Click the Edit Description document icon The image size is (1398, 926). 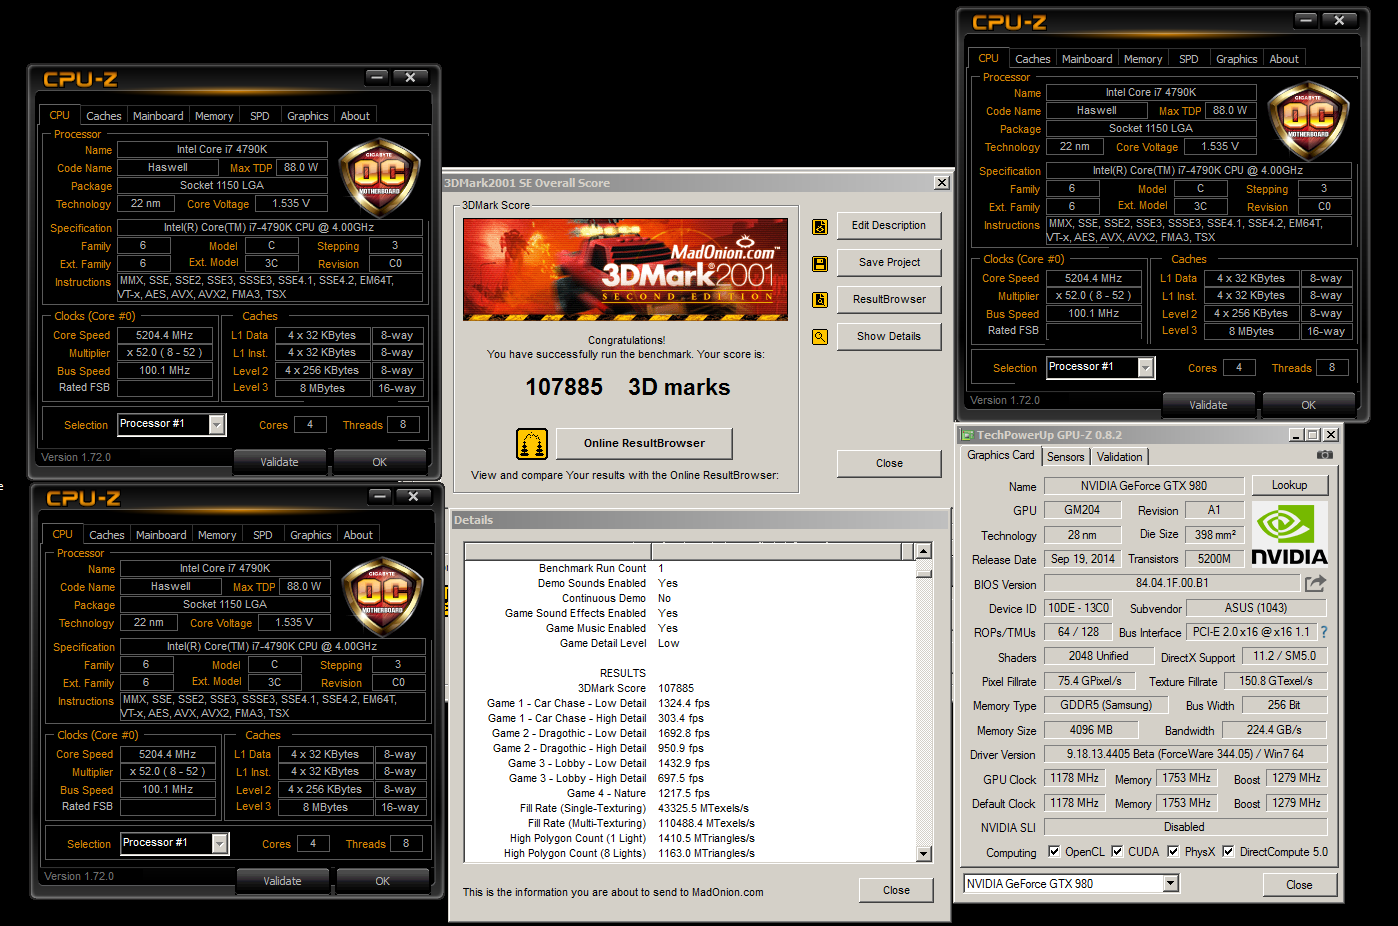point(820,227)
